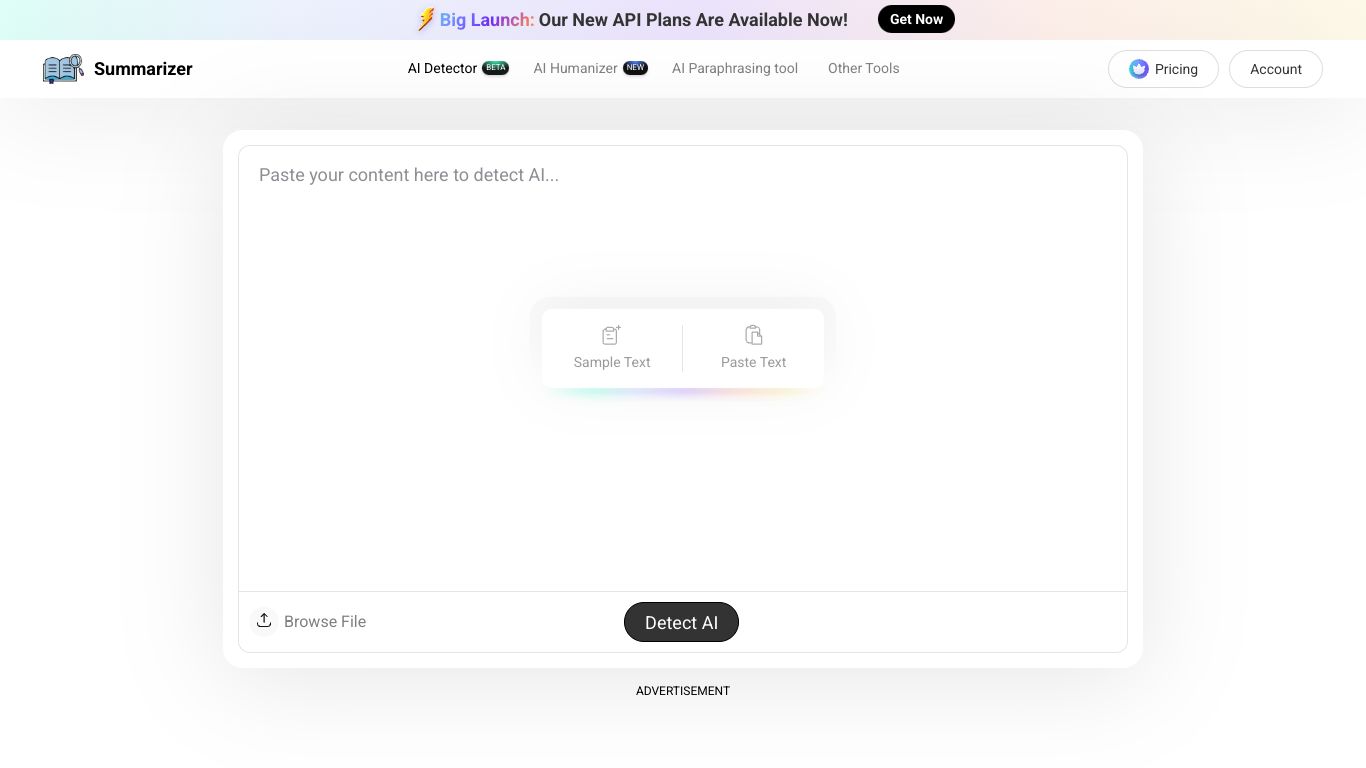1366x768 pixels.
Task: Click the Sample Text document icon
Action: (x=611, y=335)
